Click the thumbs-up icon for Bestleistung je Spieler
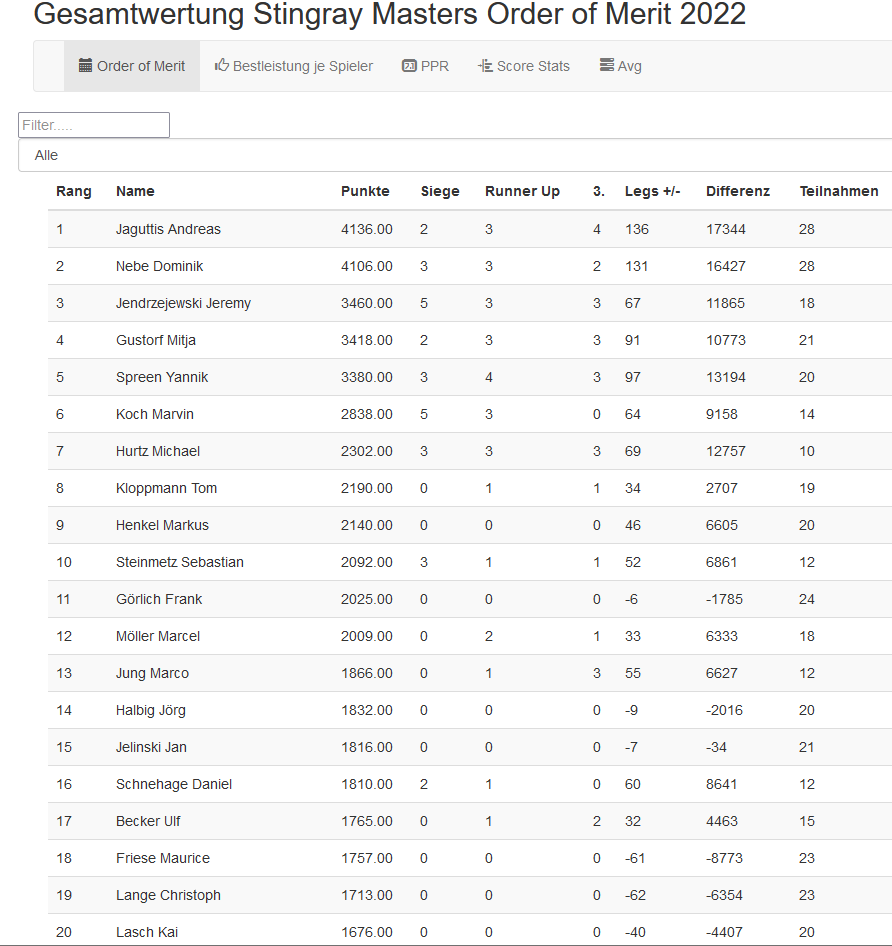The width and height of the screenshot is (892, 946). (222, 66)
